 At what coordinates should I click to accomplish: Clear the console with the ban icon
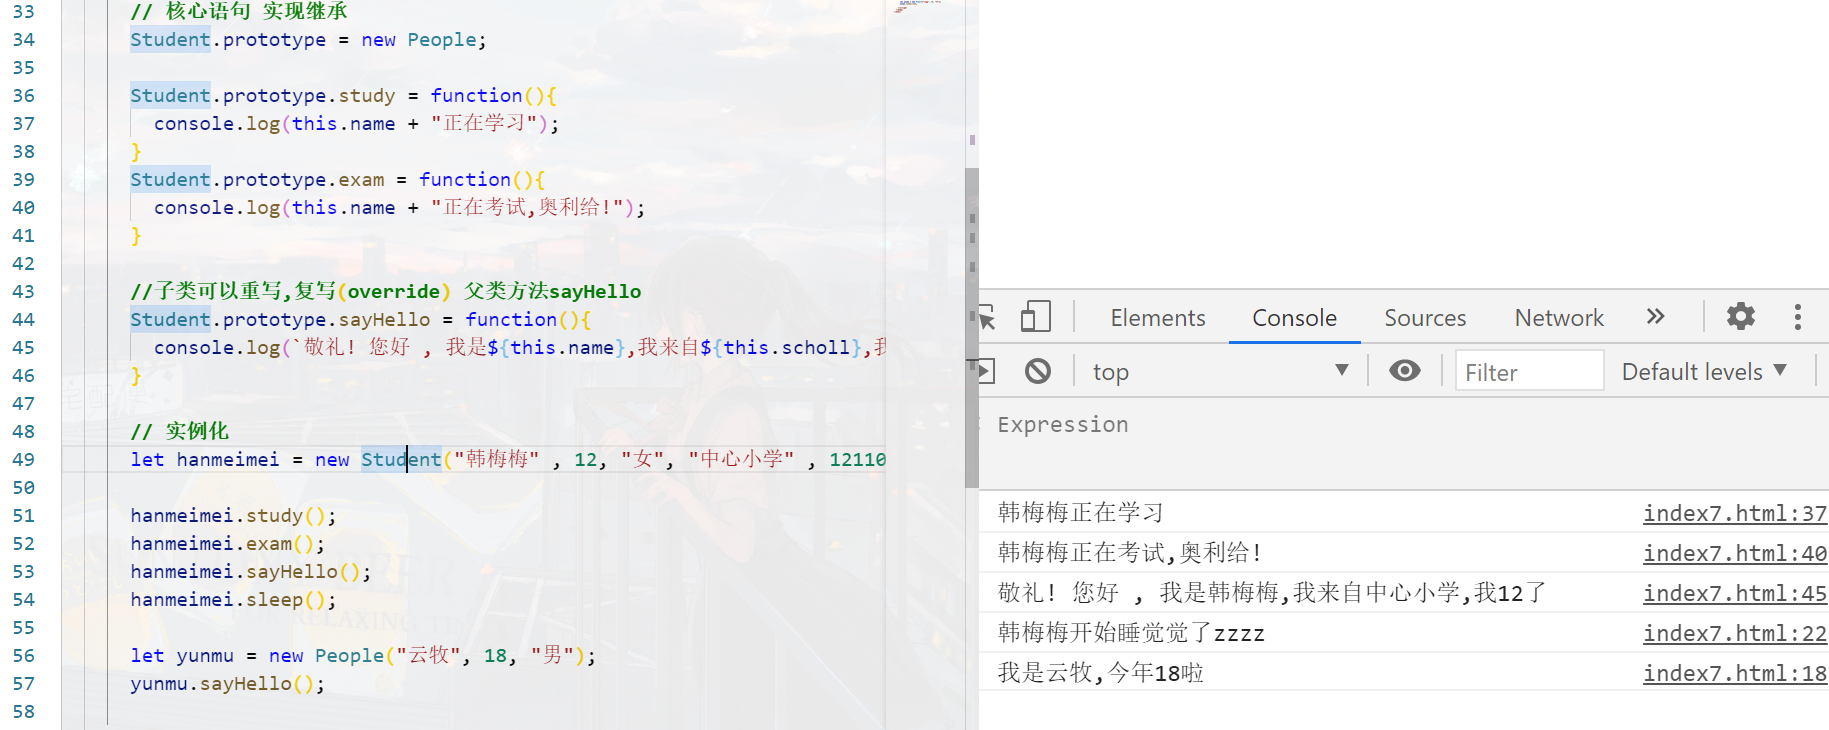(x=1038, y=372)
